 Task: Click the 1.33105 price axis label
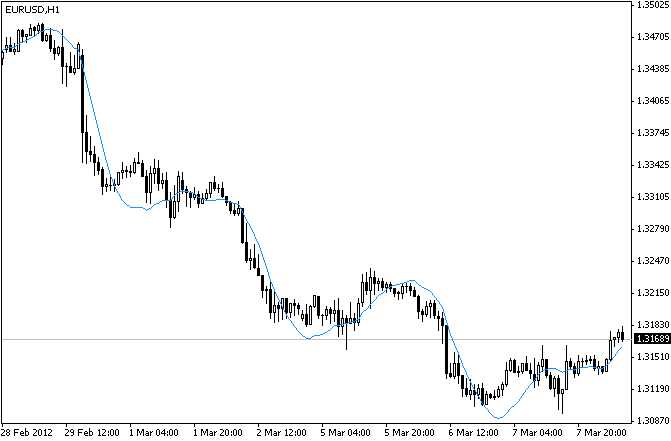pyautogui.click(x=652, y=196)
